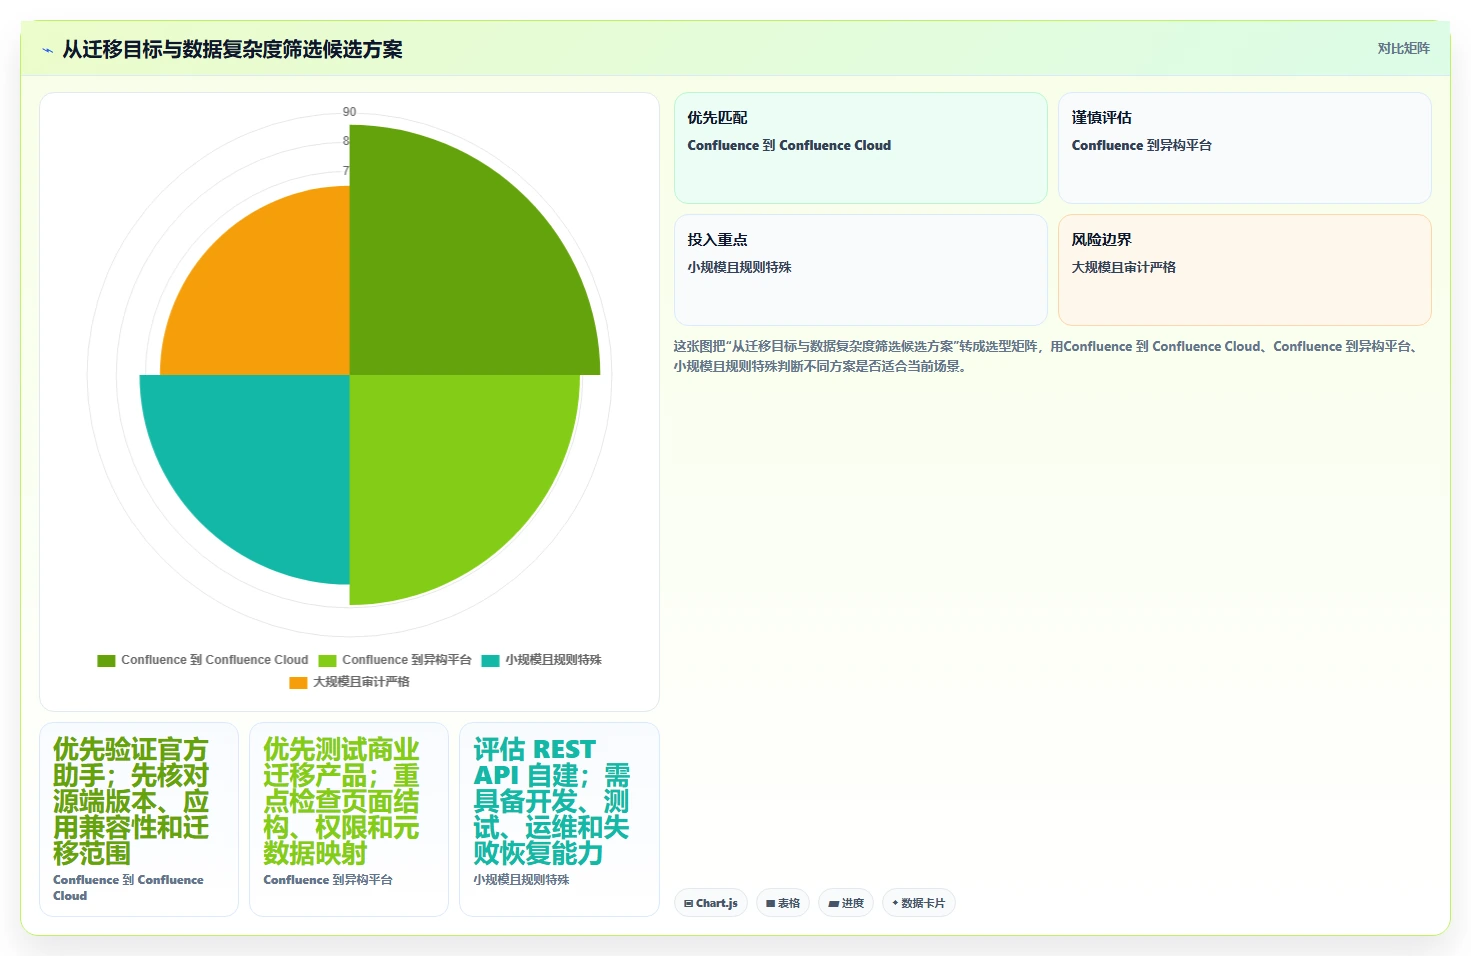Click 小规模且规则特殊 caption under REST API card
This screenshot has width=1471, height=956.
(521, 880)
